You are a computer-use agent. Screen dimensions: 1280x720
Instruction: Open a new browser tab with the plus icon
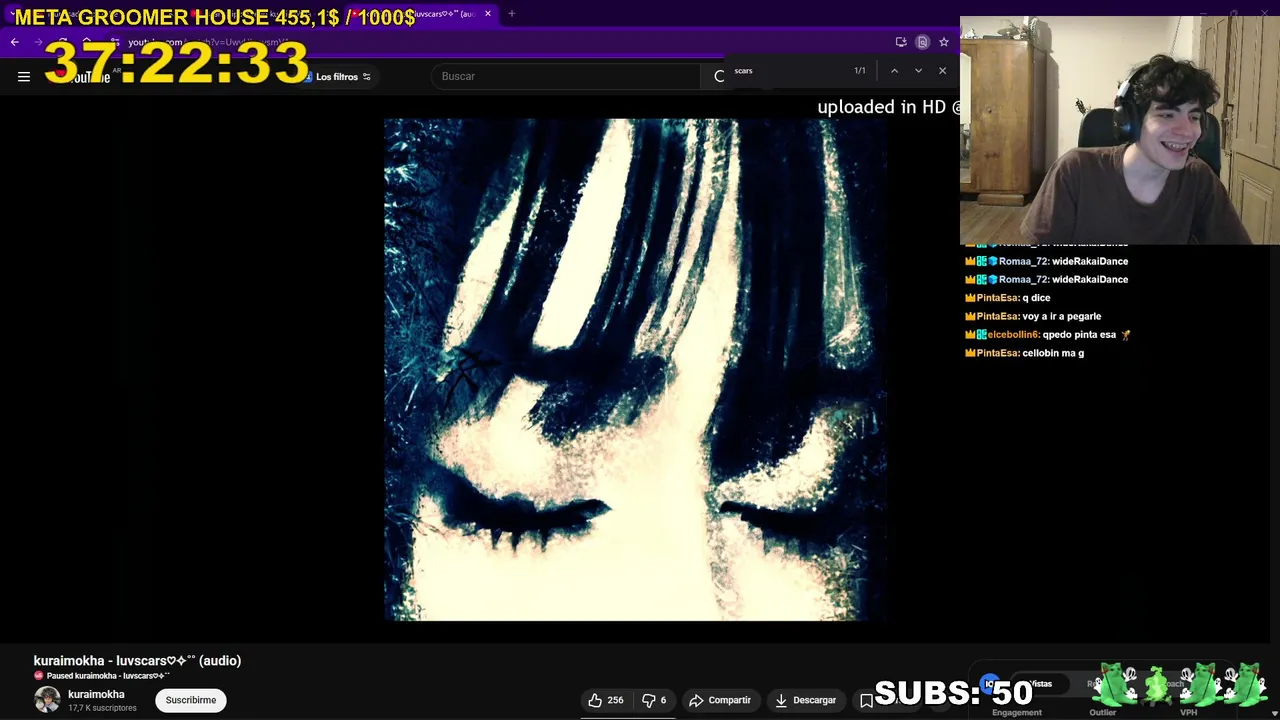tap(511, 14)
